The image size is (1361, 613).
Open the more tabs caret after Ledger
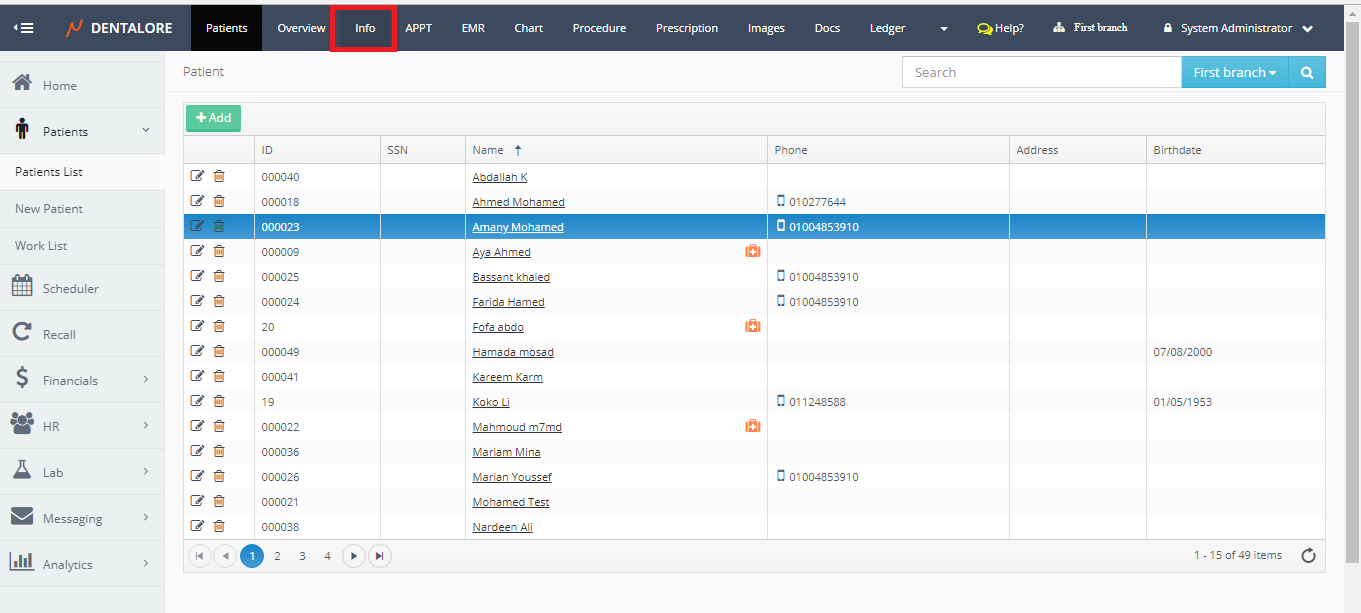944,29
